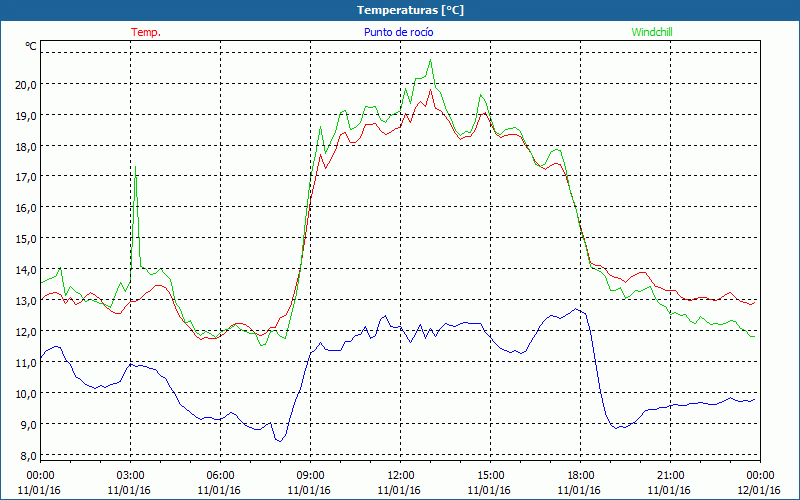Viewport: 800px width, 500px height.
Task: Click the 03:00 time label
Action: [130, 476]
